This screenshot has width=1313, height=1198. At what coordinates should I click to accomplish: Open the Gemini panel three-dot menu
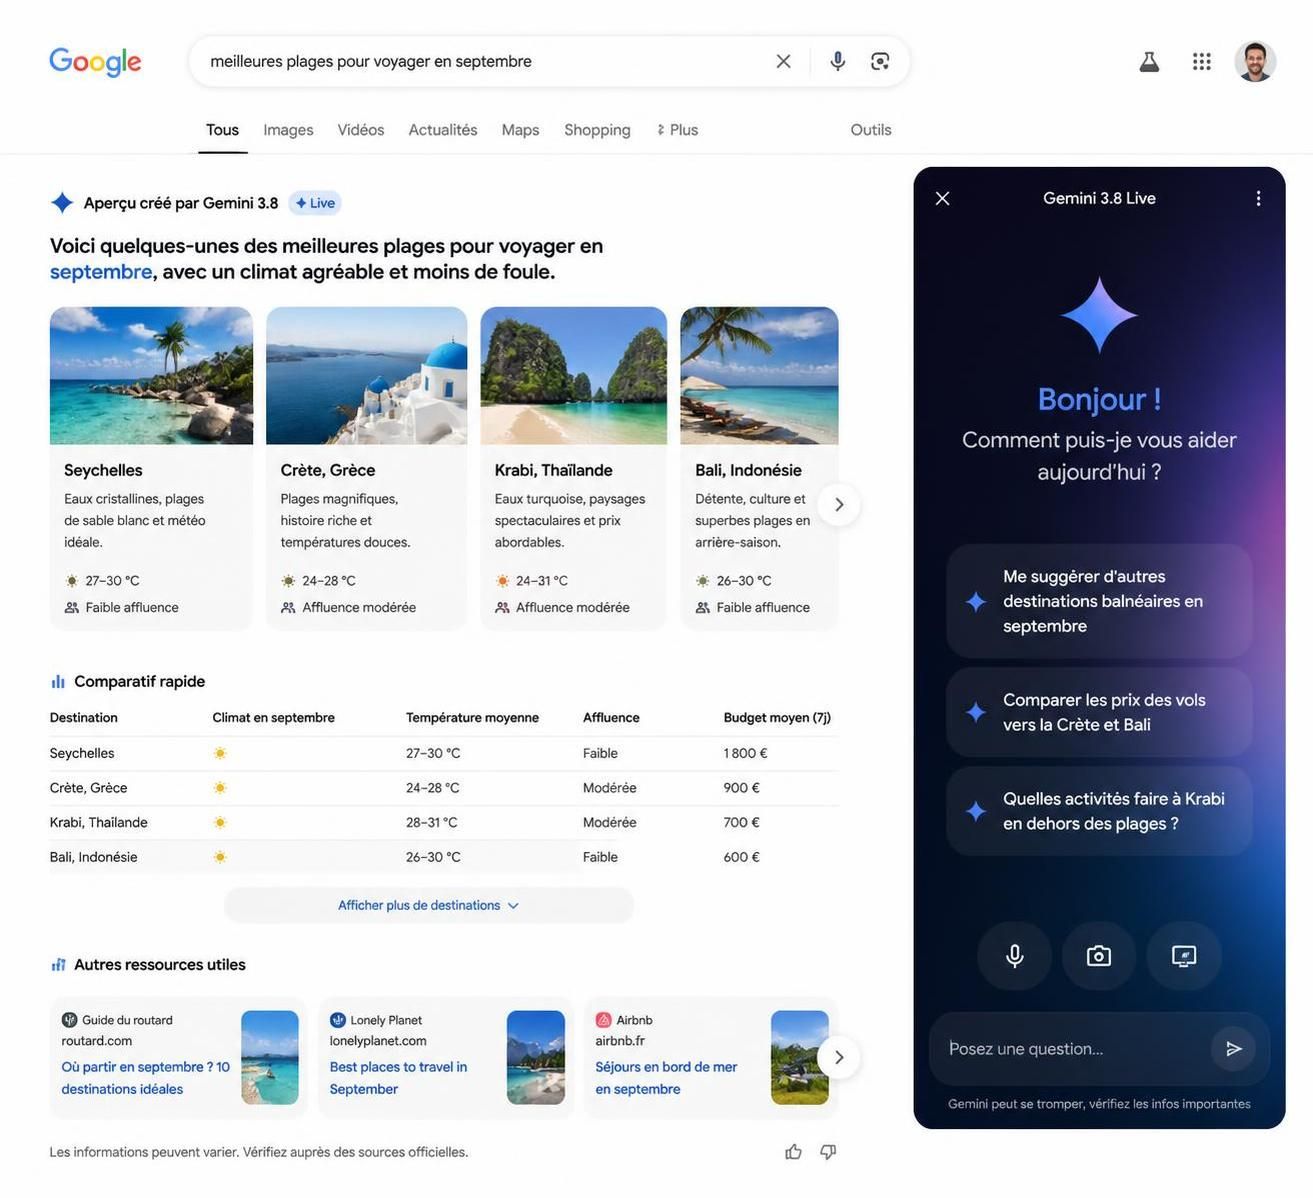(x=1258, y=198)
